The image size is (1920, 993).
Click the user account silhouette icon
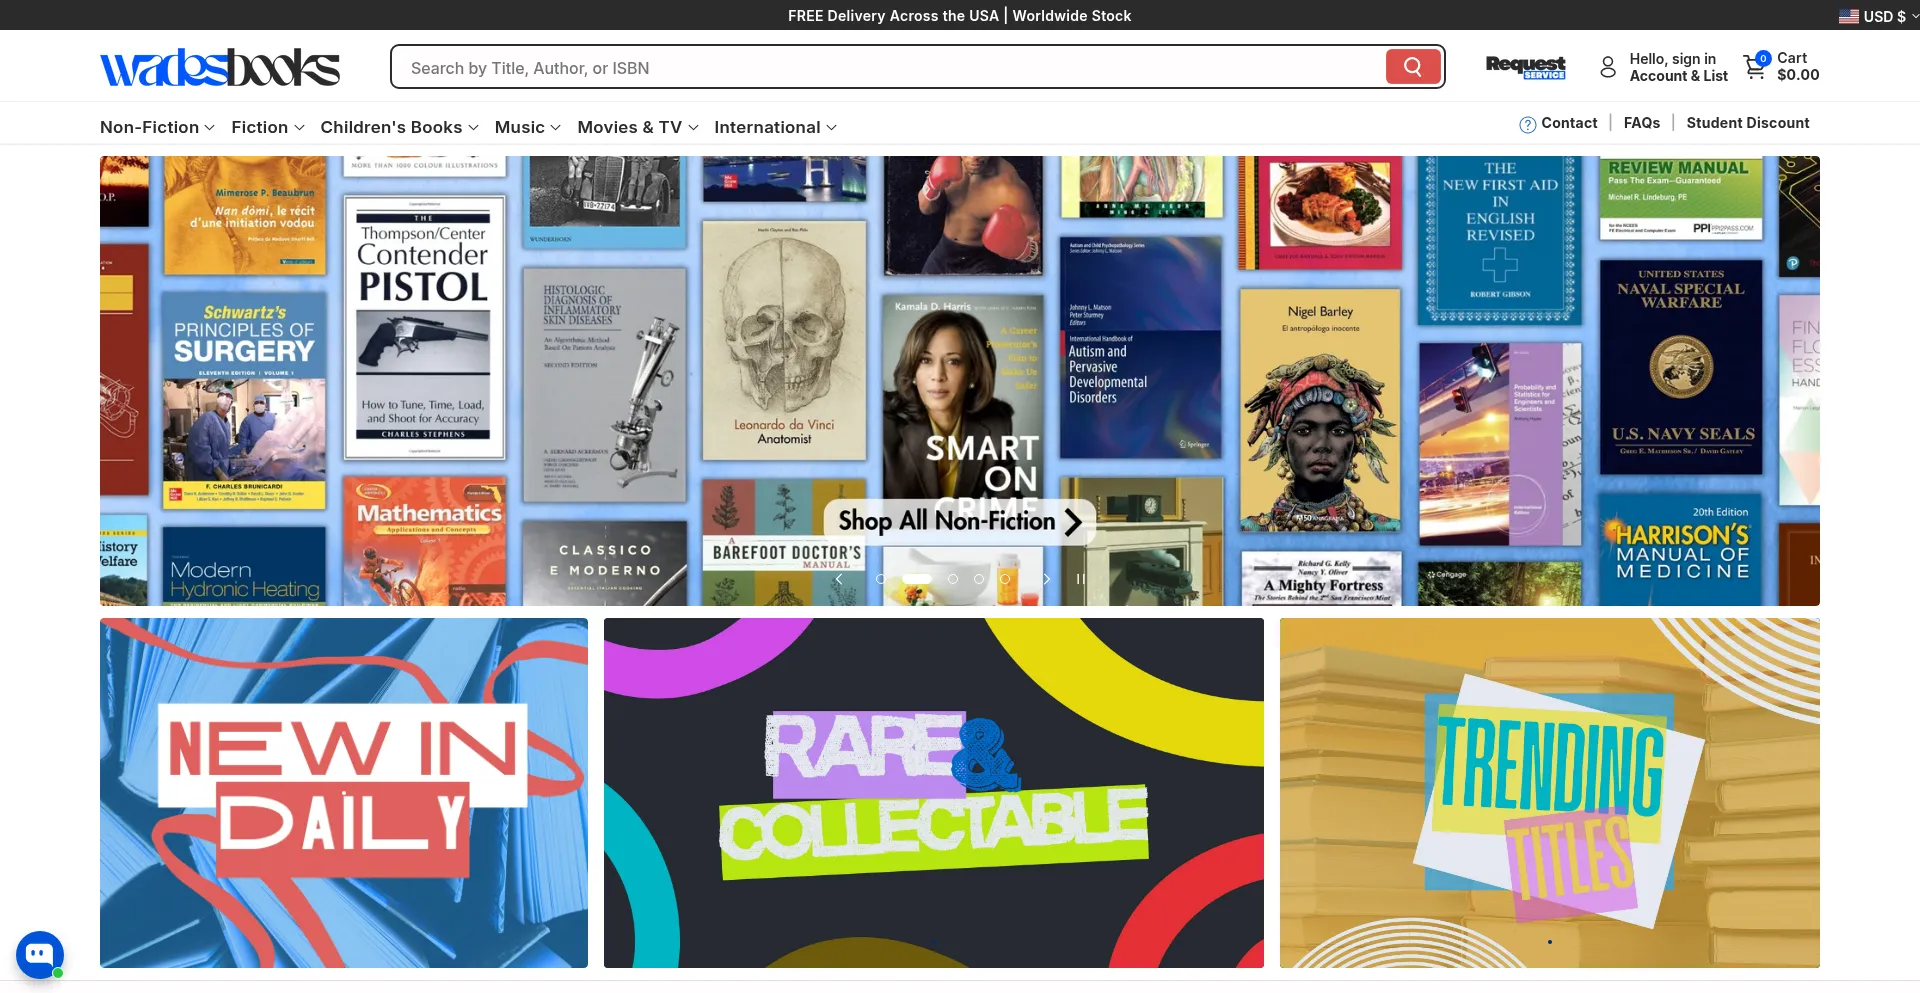click(x=1607, y=67)
